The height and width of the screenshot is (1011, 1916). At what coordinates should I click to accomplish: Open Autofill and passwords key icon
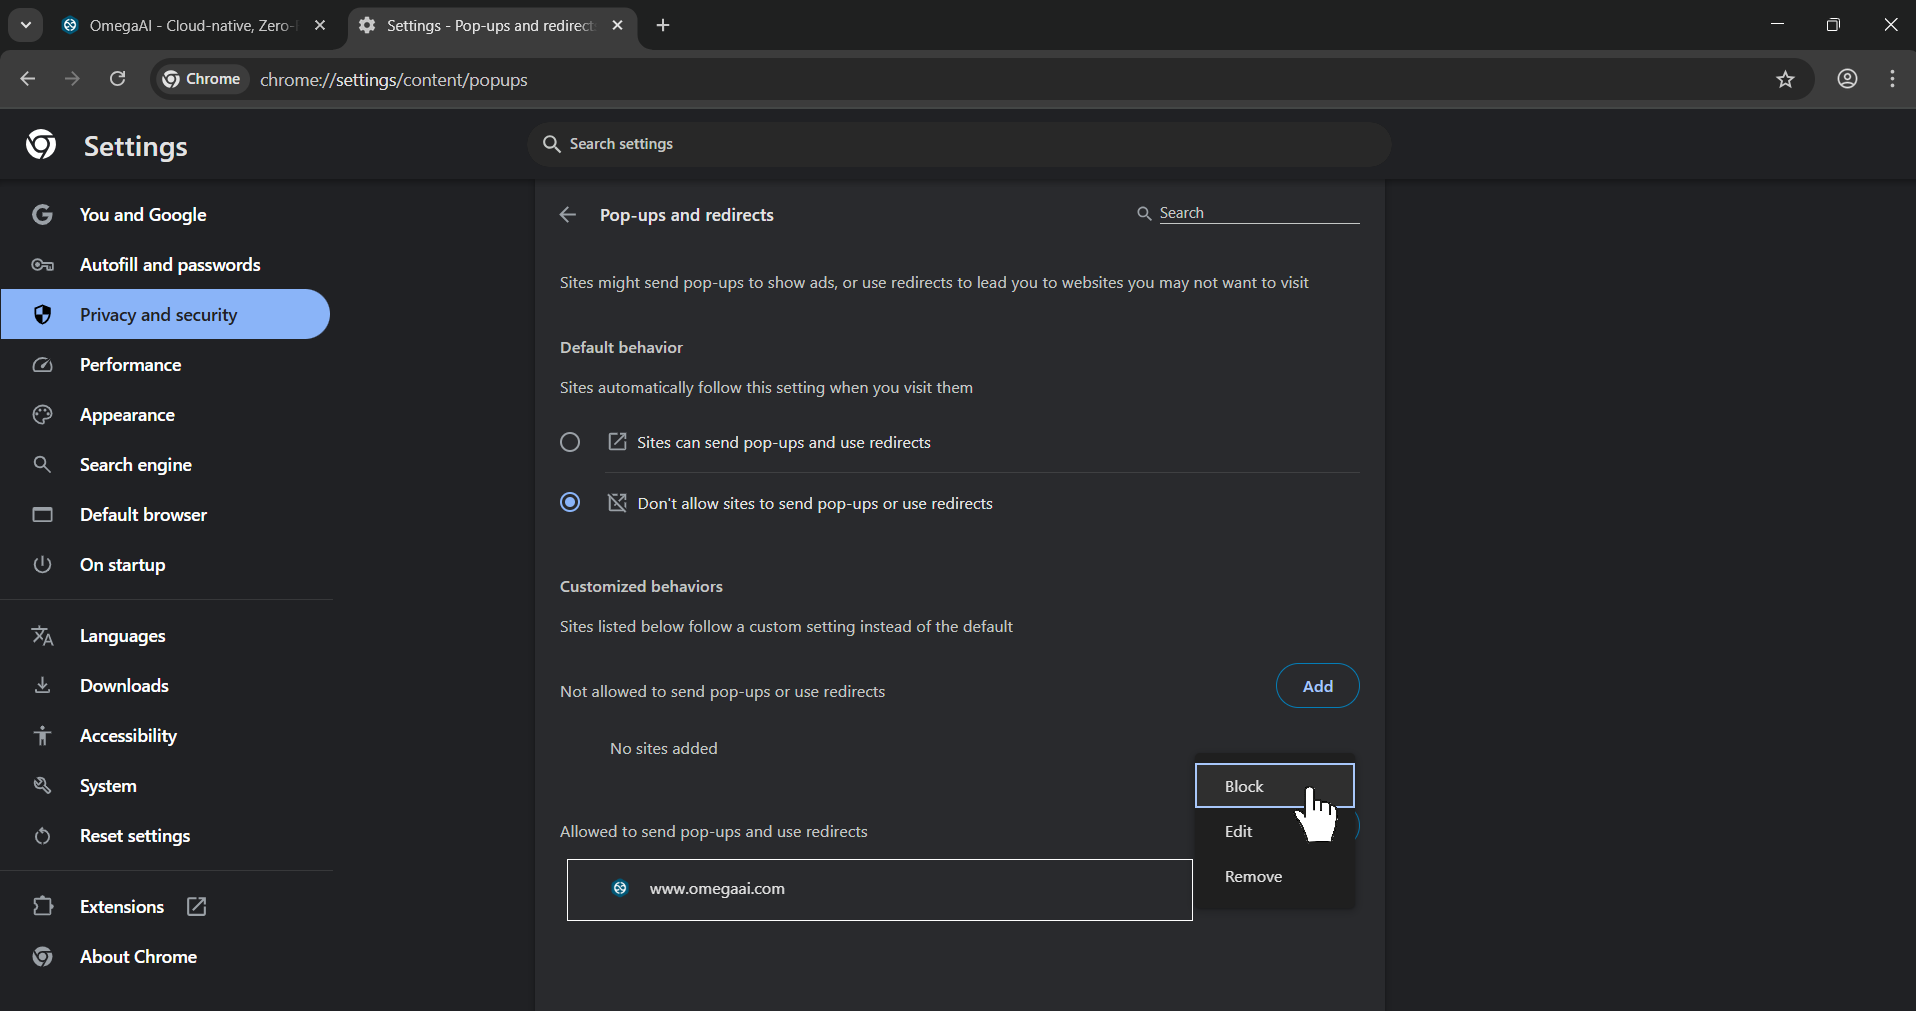42,264
